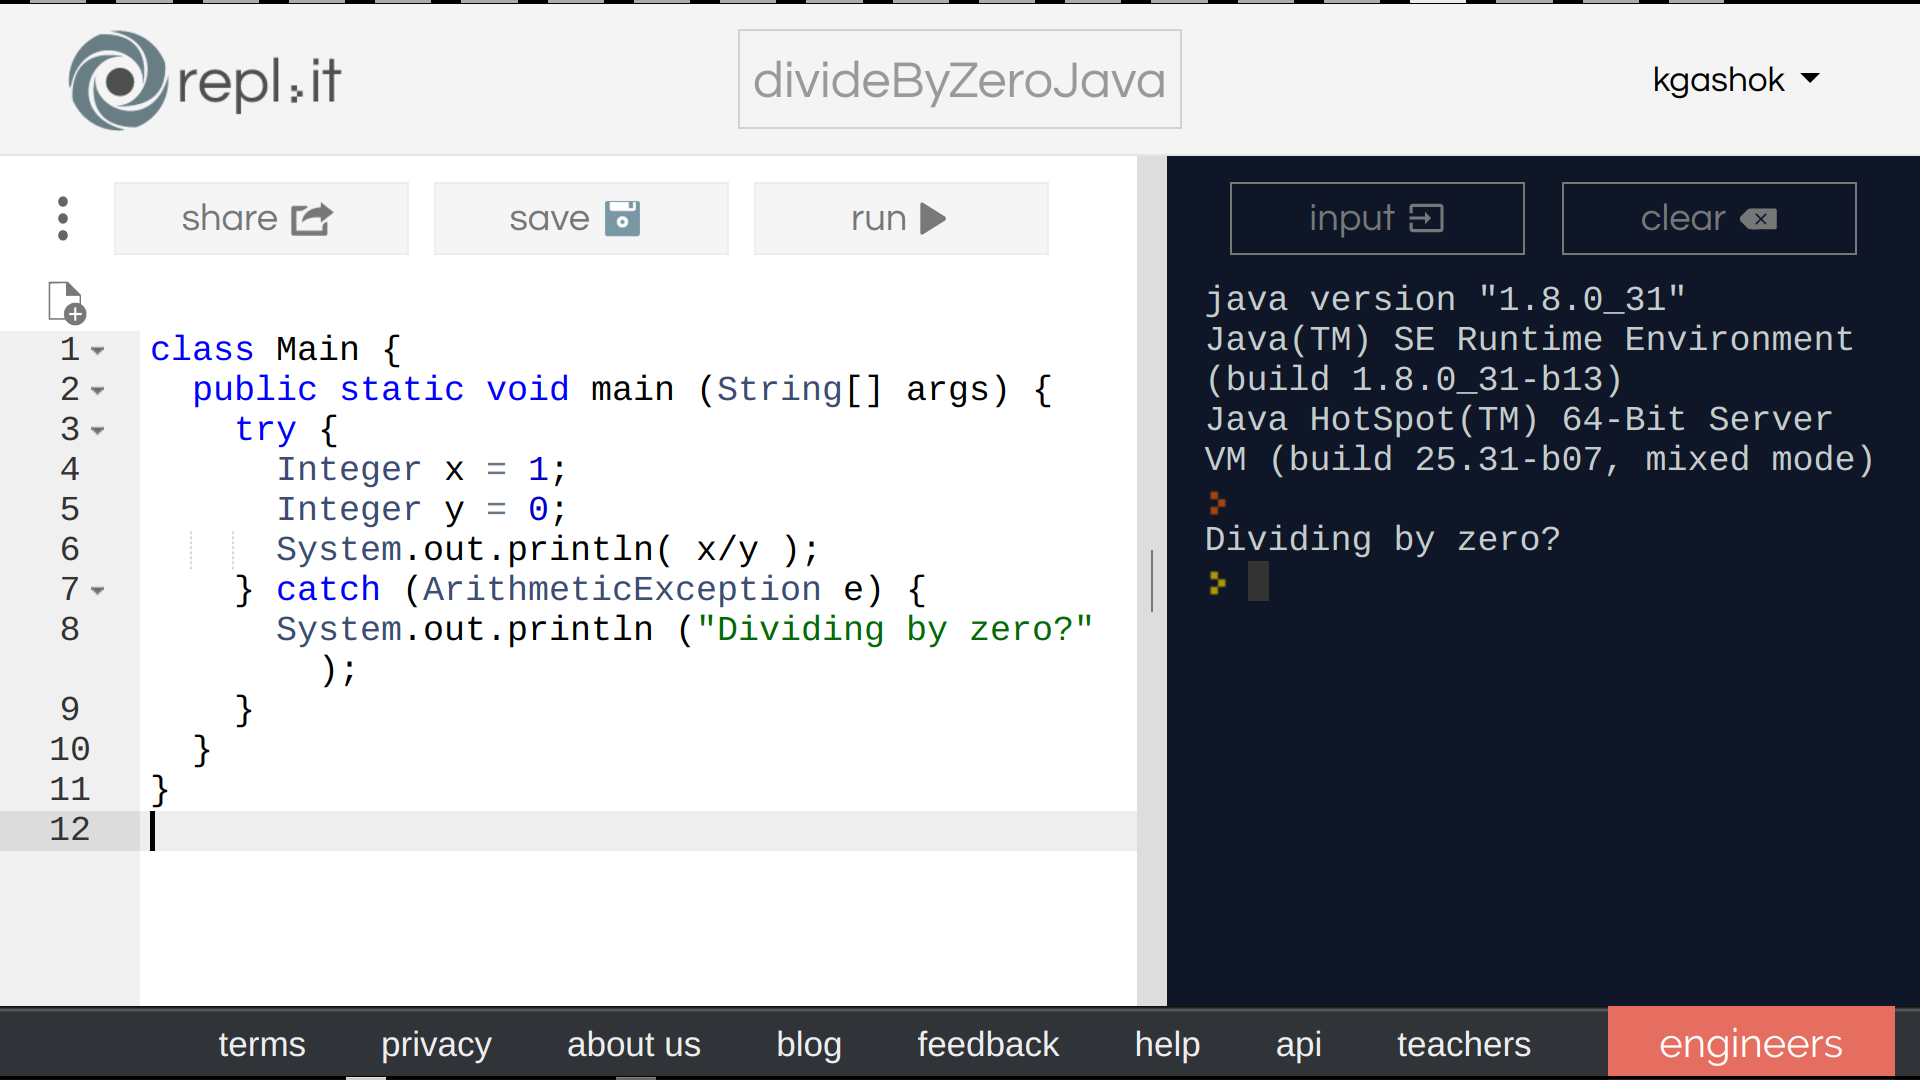Screen dimensions: 1920x1080
Task: Click line number 12 in gutter
Action: (x=70, y=830)
